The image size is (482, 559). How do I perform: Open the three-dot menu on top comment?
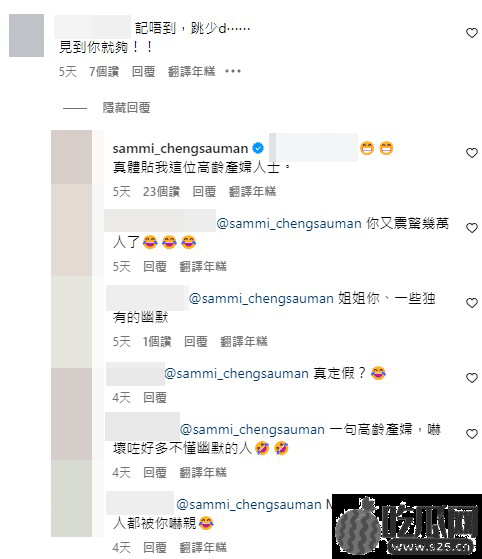point(233,71)
